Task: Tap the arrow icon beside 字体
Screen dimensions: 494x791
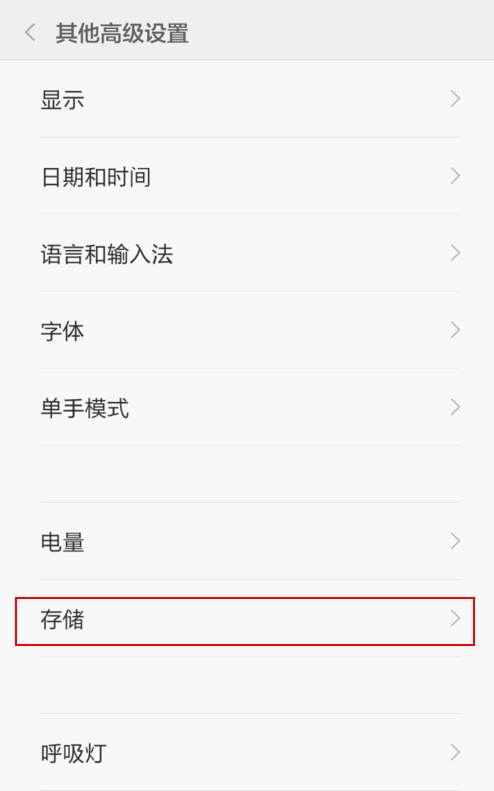Action: click(455, 330)
